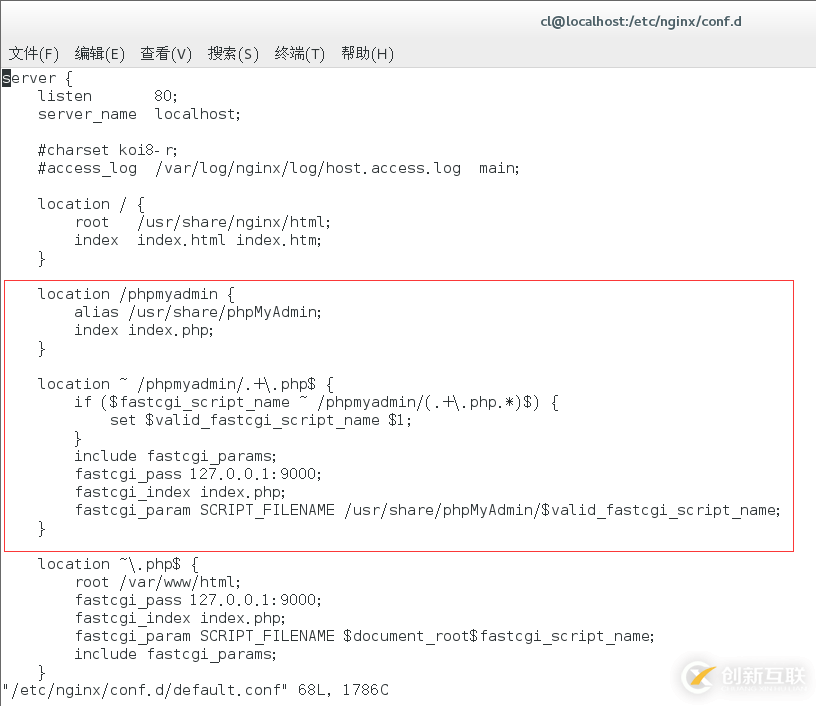Click 'location /phpmyadmin {' line
Viewport: 816px width, 706px height.
(x=136, y=294)
